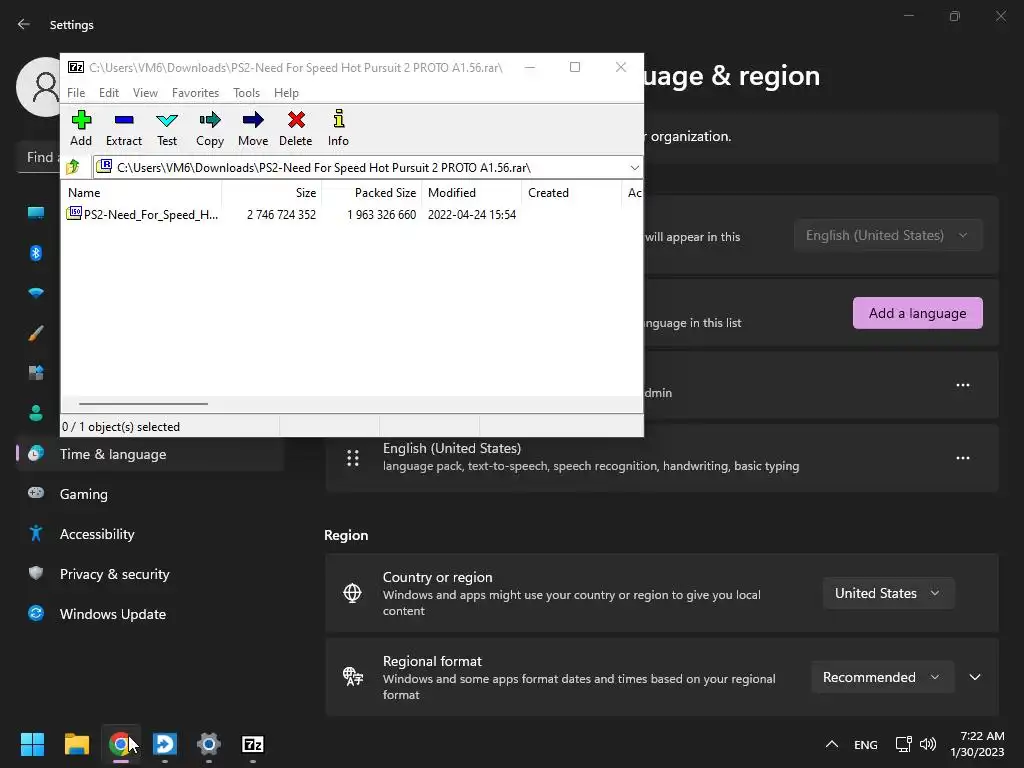
Task: Click the volume speaker icon in the tray
Action: point(927,744)
